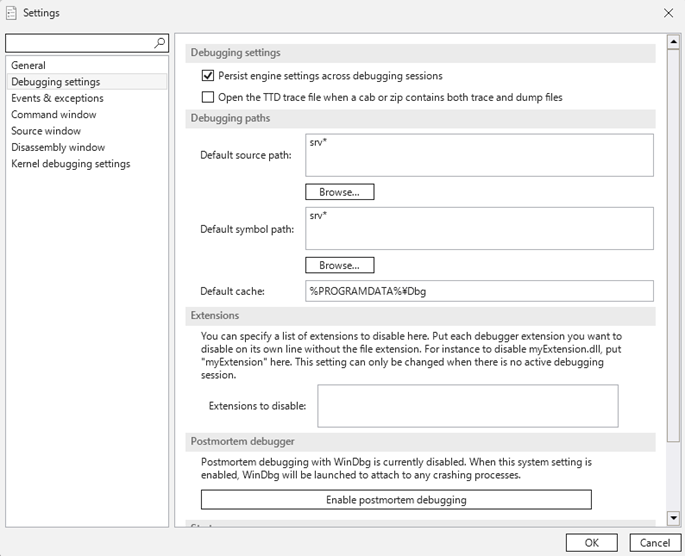Click the WinDbg Settings title icon
Screen dimensions: 685x556
(12, 13)
